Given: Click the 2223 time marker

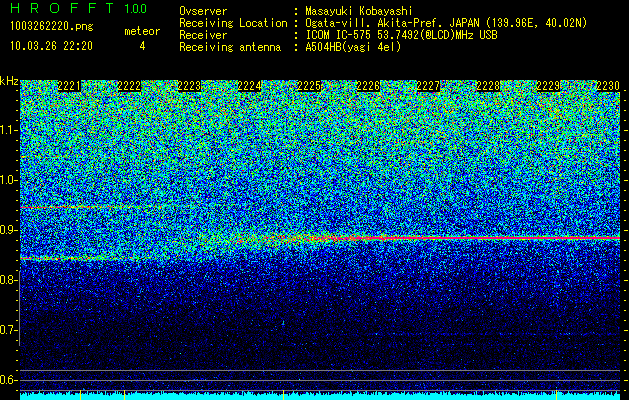Looking at the screenshot, I should coord(189,86).
